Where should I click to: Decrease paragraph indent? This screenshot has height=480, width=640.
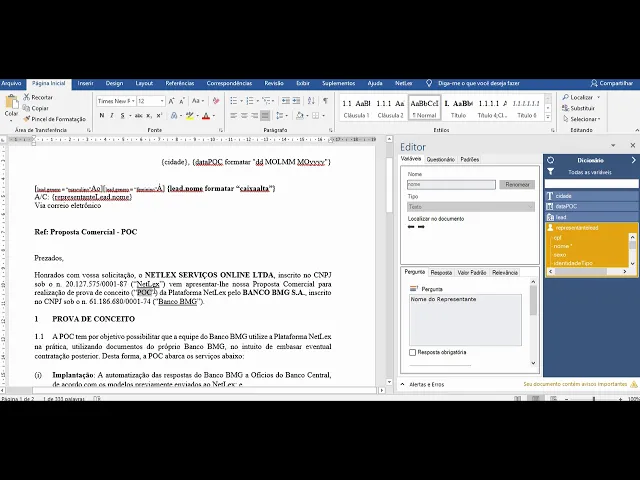point(286,101)
